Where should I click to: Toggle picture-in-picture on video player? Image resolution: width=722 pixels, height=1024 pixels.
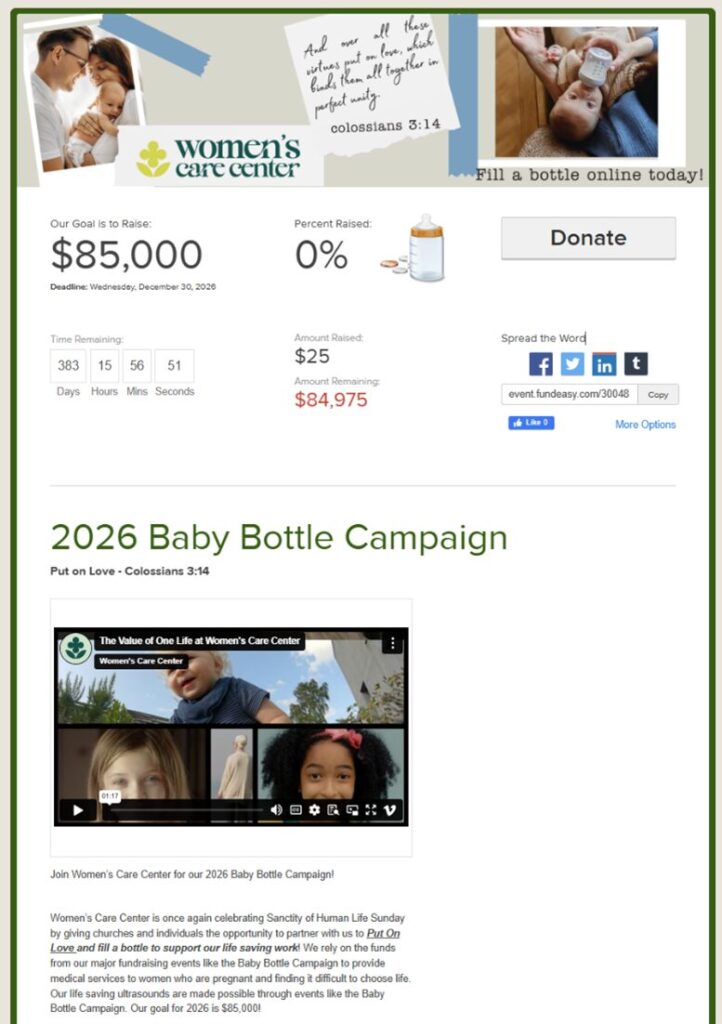[352, 810]
